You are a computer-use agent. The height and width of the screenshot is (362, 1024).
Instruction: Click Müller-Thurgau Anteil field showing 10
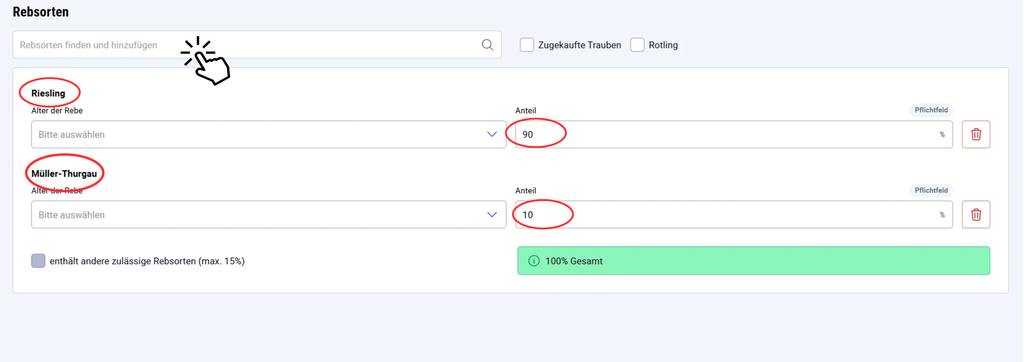733,214
